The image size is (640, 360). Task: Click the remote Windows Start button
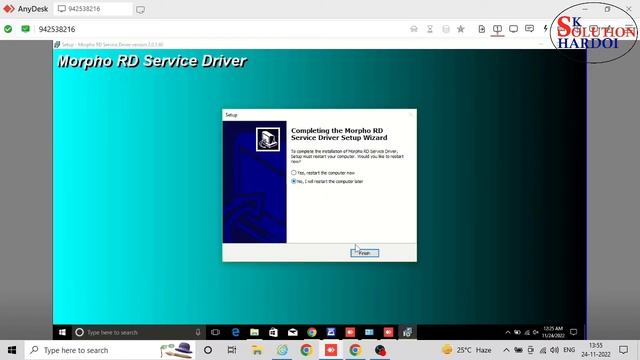pyautogui.click(x=62, y=332)
